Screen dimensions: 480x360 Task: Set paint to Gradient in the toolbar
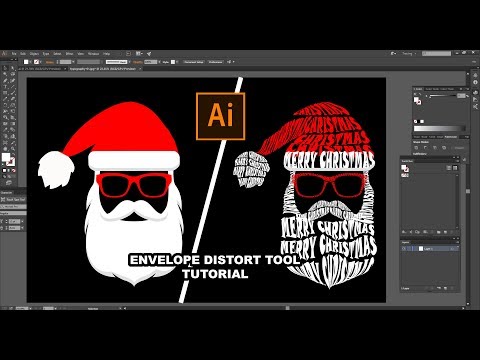(x=9, y=170)
